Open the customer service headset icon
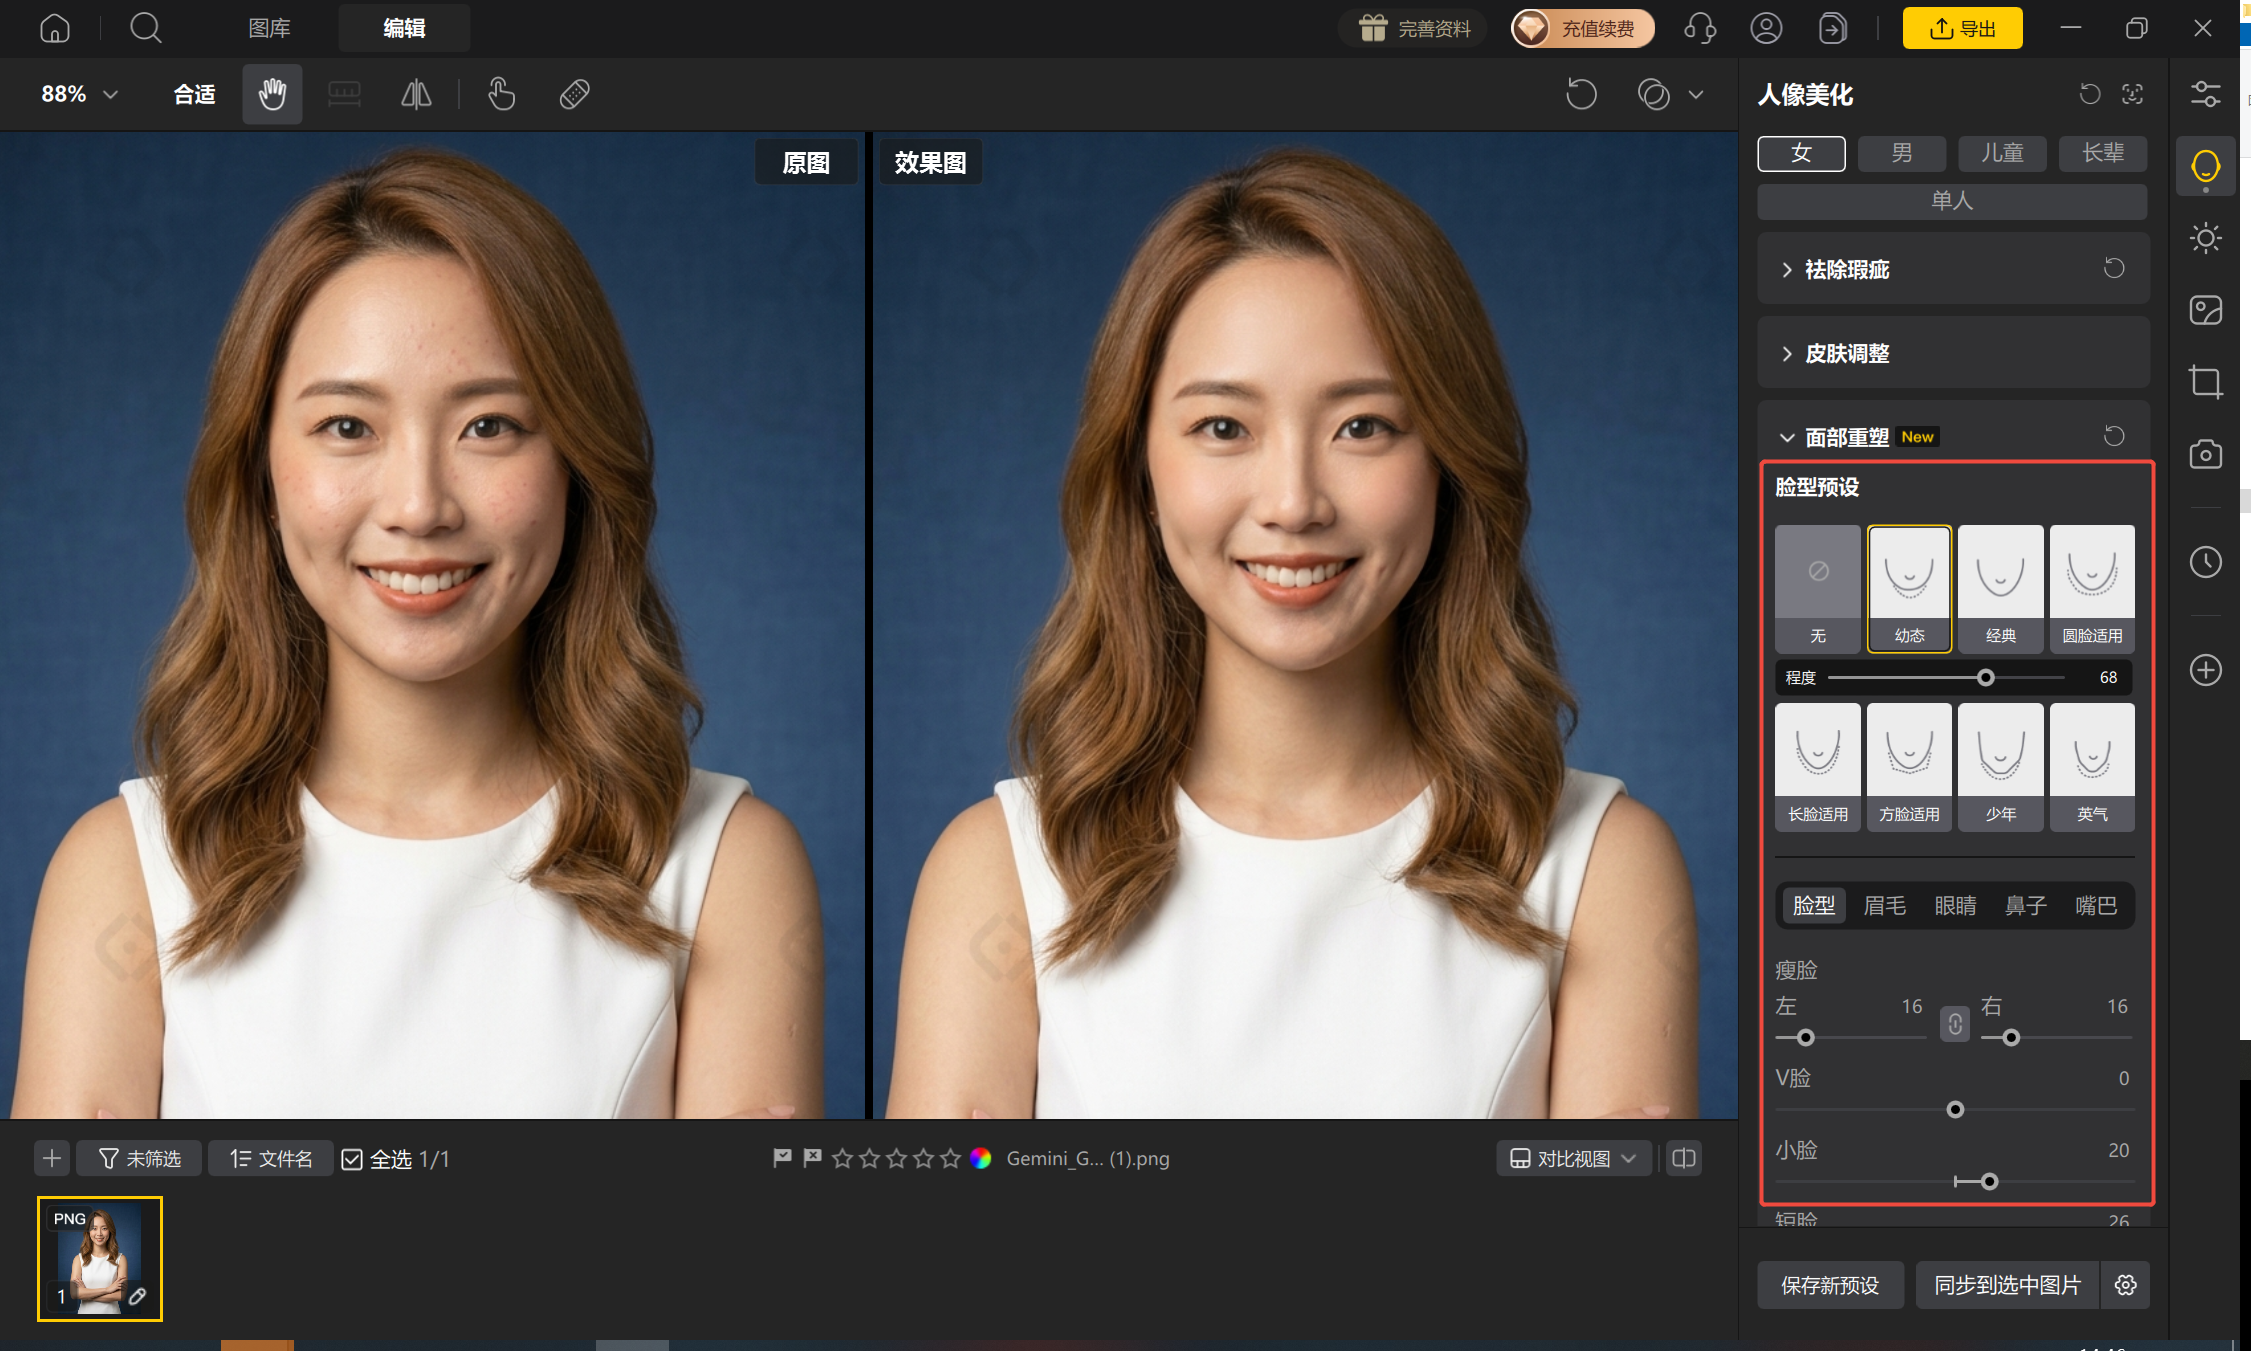 (1699, 28)
